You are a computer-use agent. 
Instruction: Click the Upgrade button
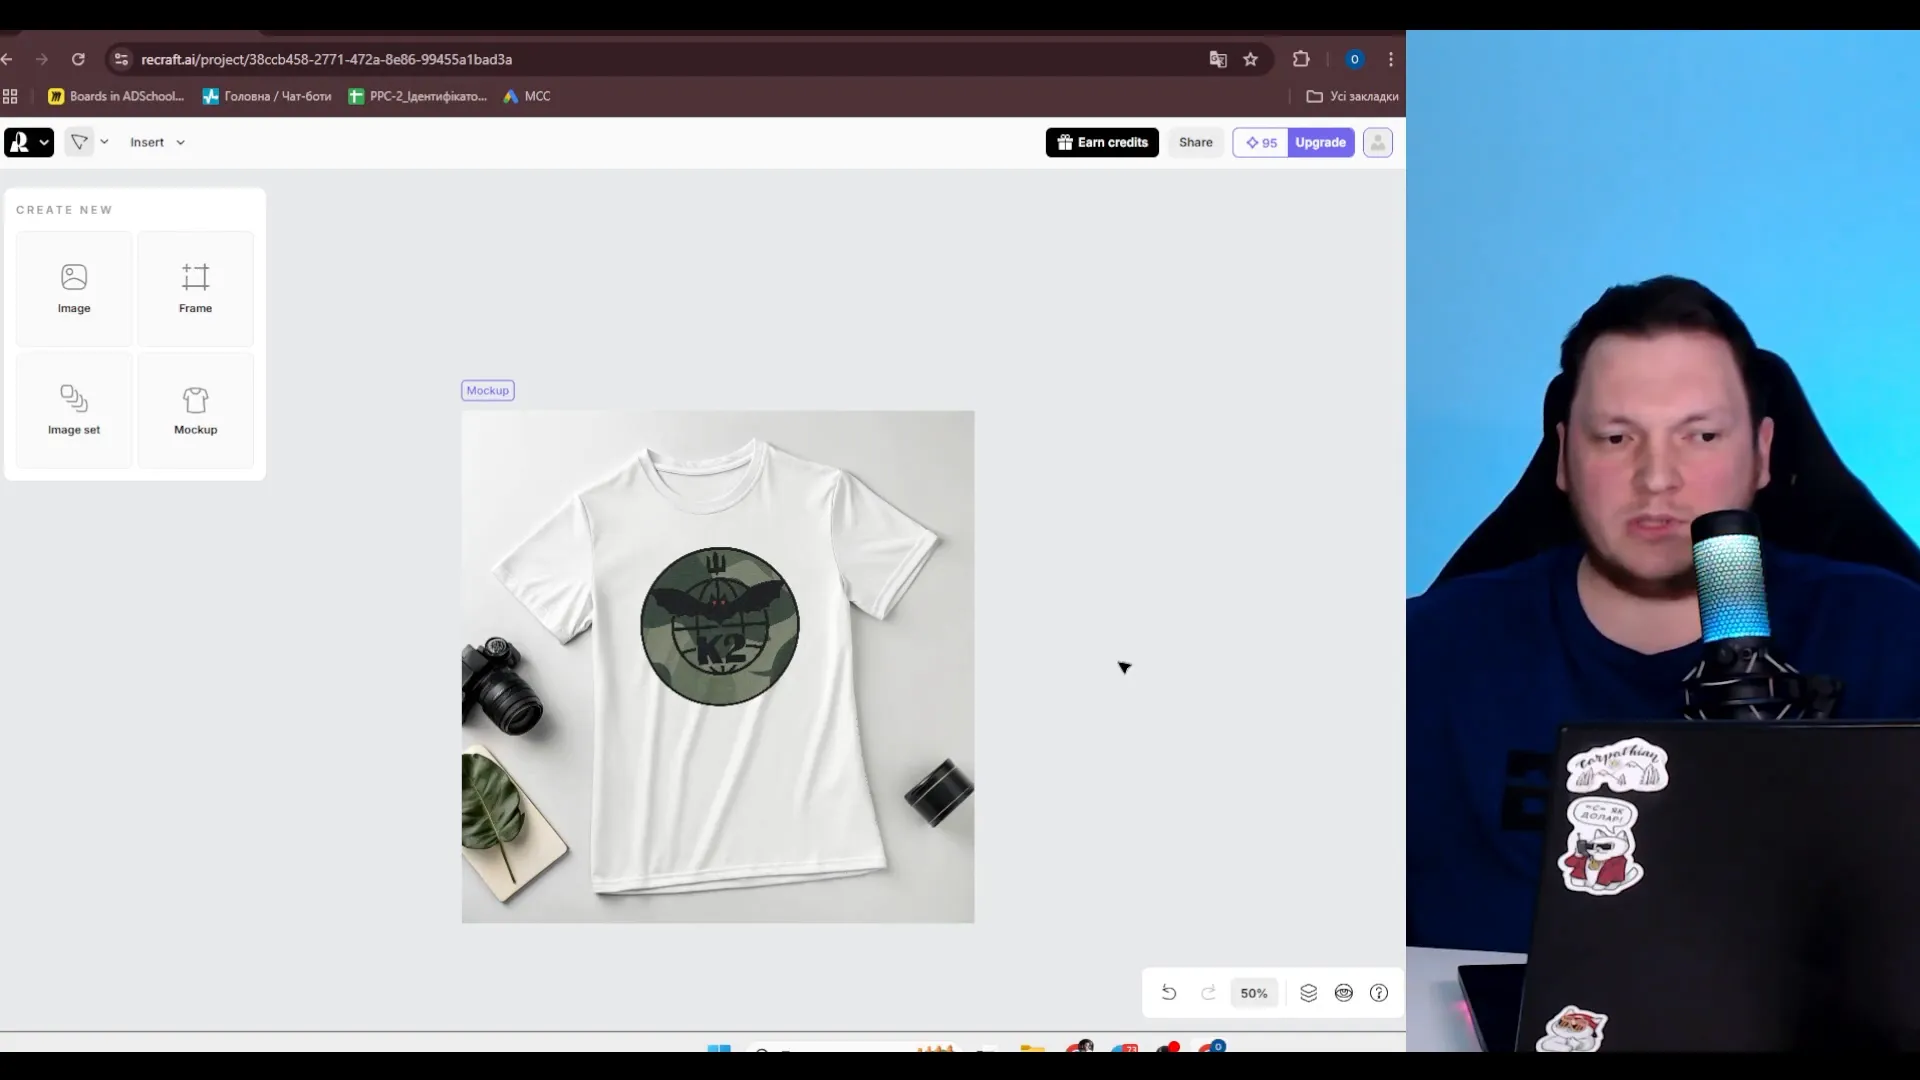(x=1320, y=142)
